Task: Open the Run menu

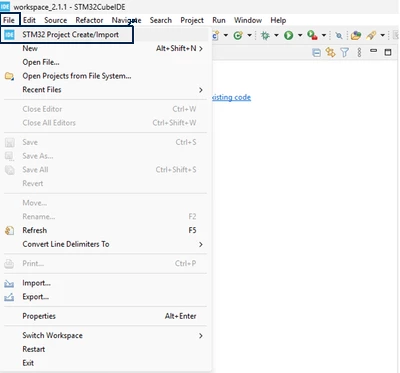Action: tap(219, 20)
